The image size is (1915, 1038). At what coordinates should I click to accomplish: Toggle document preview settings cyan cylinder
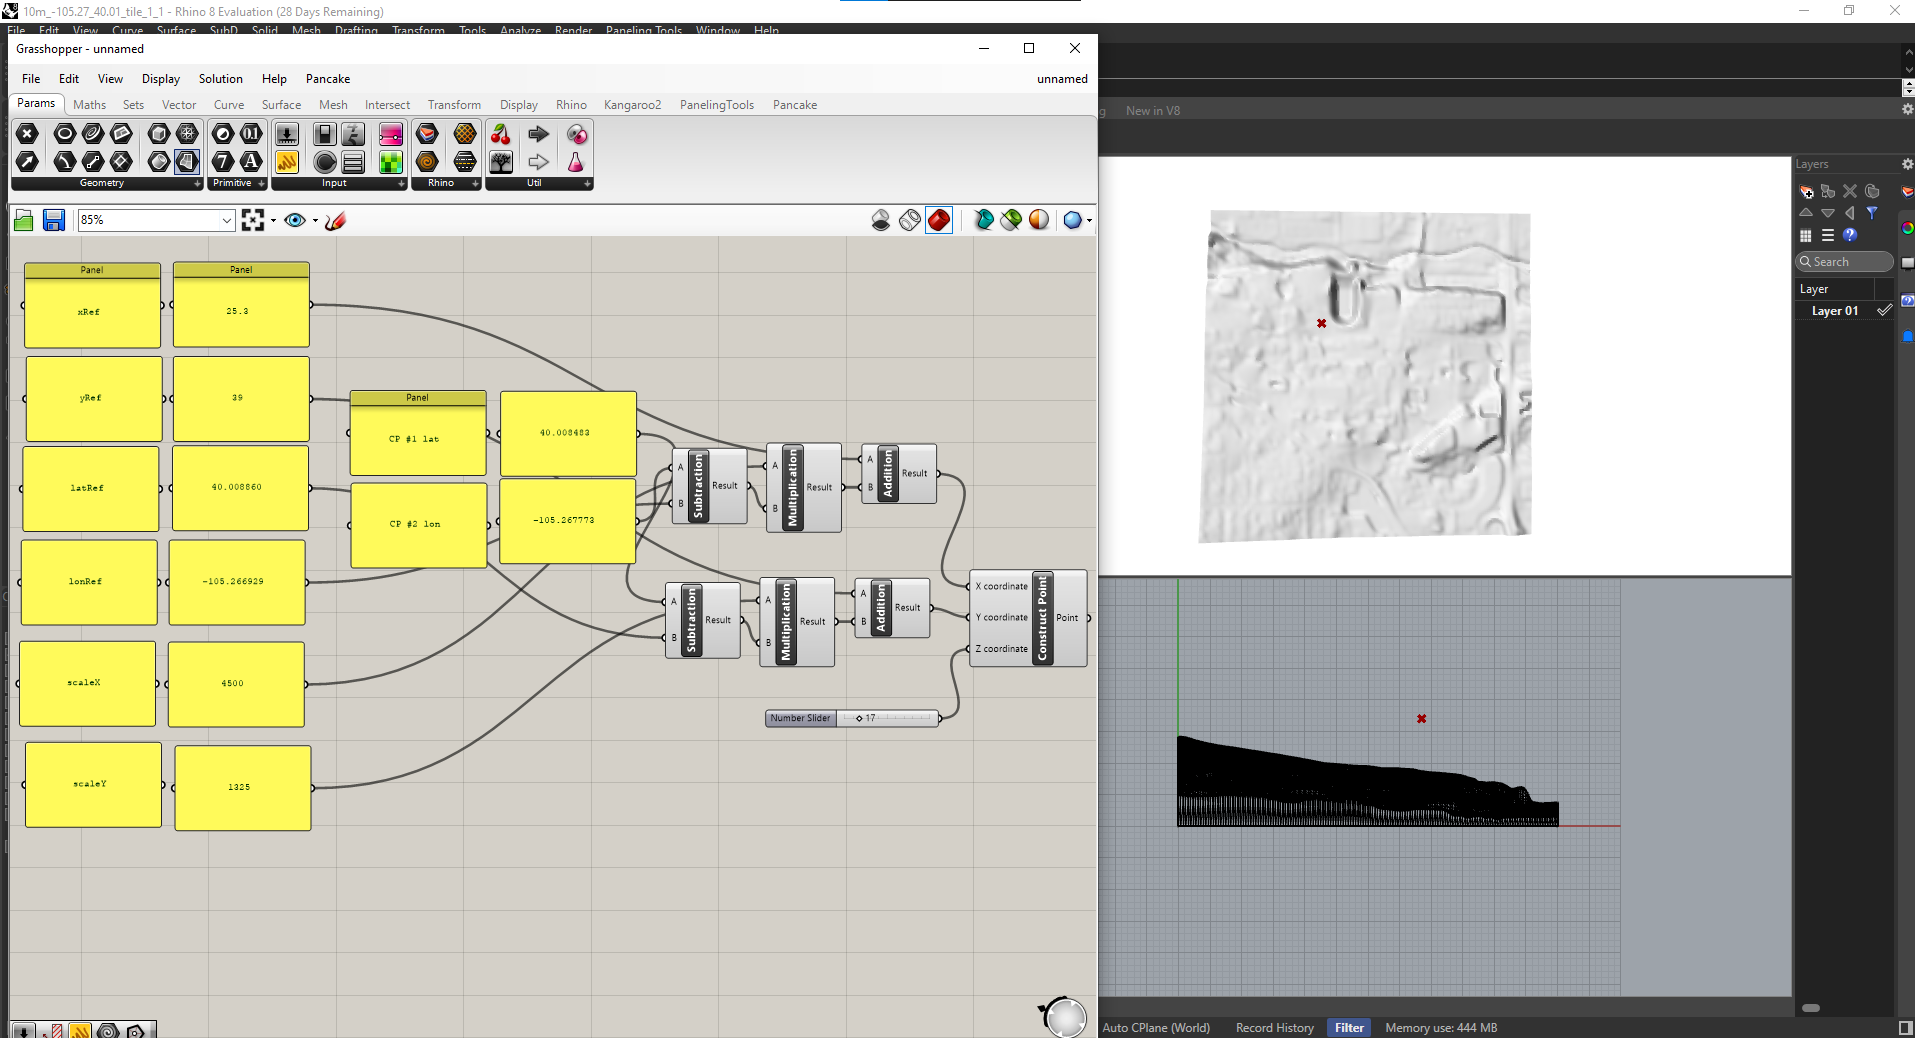coord(984,220)
